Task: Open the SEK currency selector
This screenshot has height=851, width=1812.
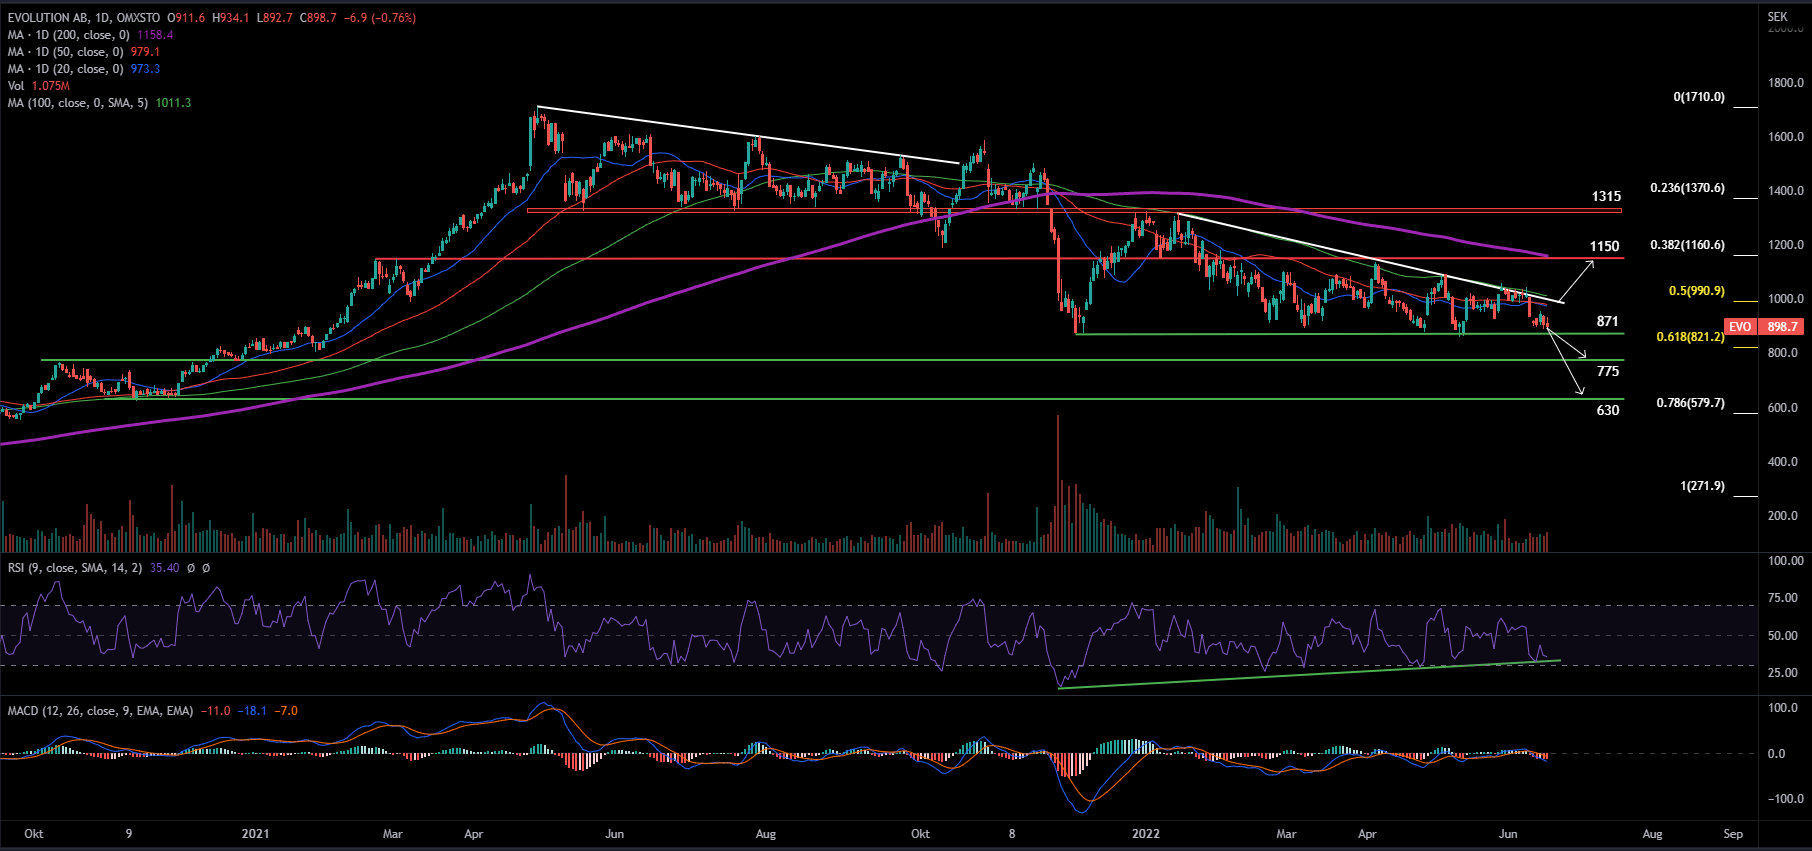Action: click(1777, 17)
